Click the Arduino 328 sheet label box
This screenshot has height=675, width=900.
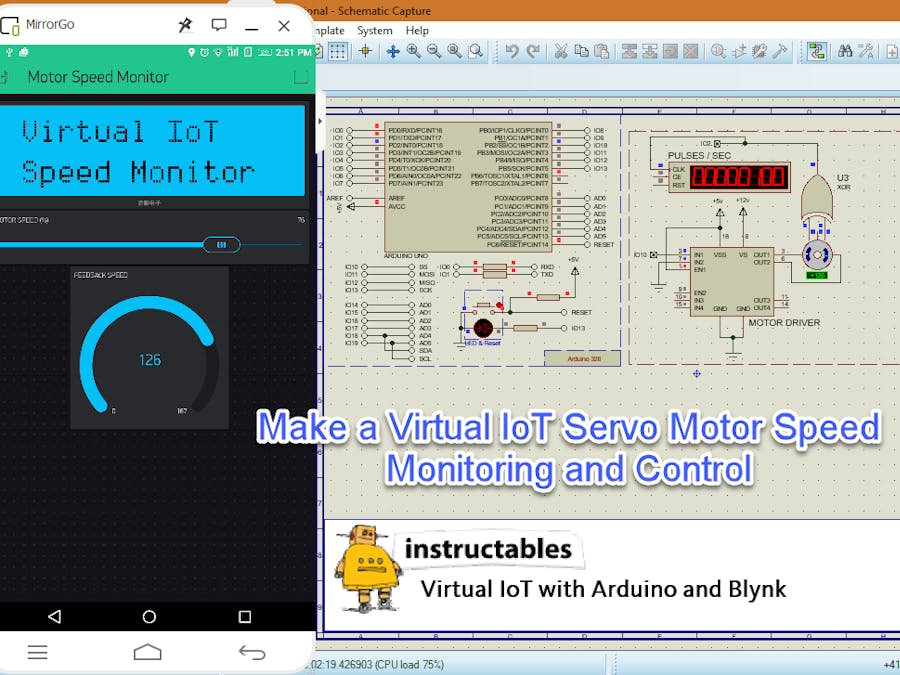click(x=583, y=359)
